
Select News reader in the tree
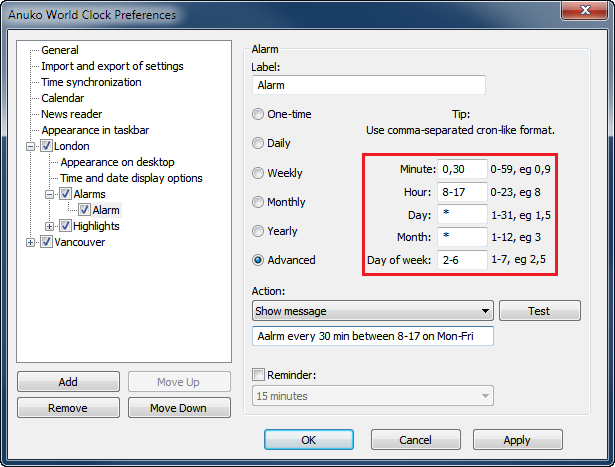(x=70, y=114)
